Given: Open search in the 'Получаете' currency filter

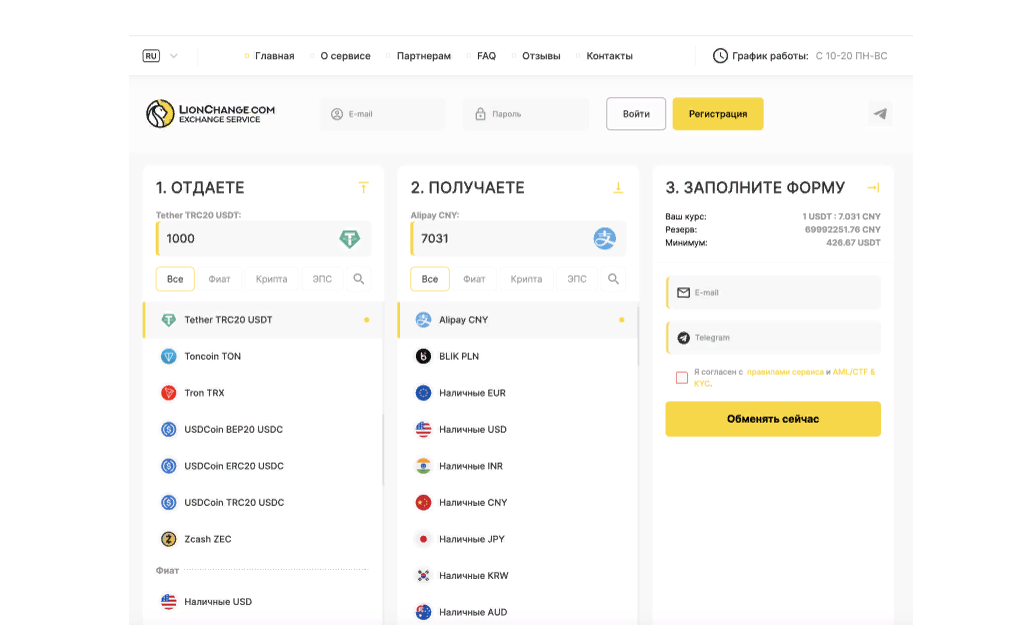Looking at the screenshot, I should (614, 279).
